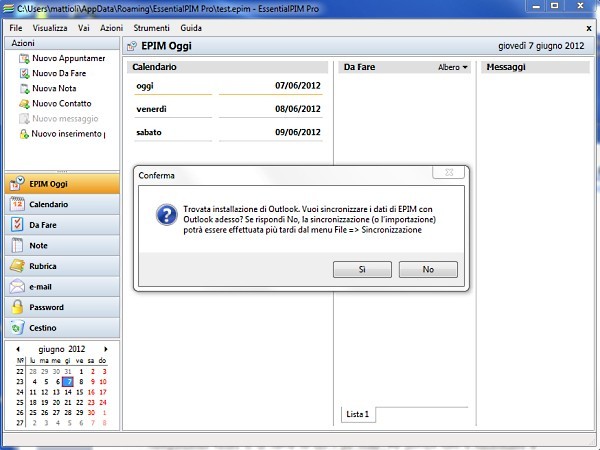Switch to the Lista 1 tab
The height and width of the screenshot is (450, 600).
[357, 414]
